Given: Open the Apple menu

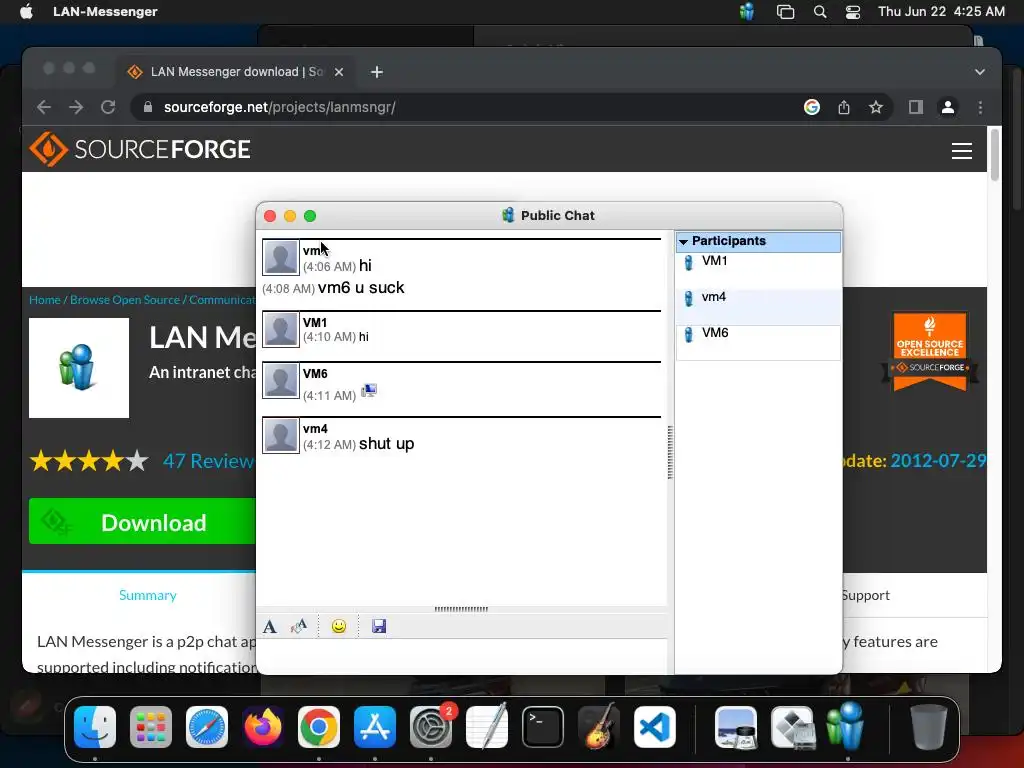Looking at the screenshot, I should (x=26, y=12).
